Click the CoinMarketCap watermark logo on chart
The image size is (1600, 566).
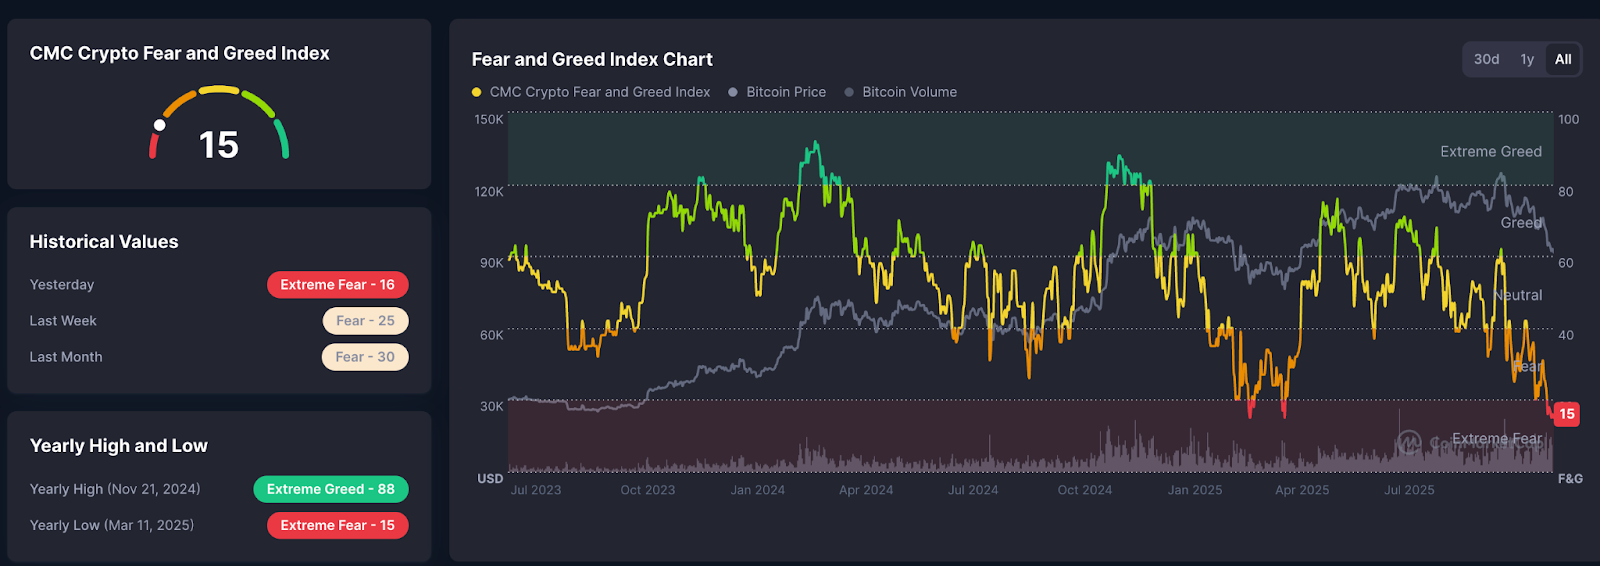tap(1409, 442)
